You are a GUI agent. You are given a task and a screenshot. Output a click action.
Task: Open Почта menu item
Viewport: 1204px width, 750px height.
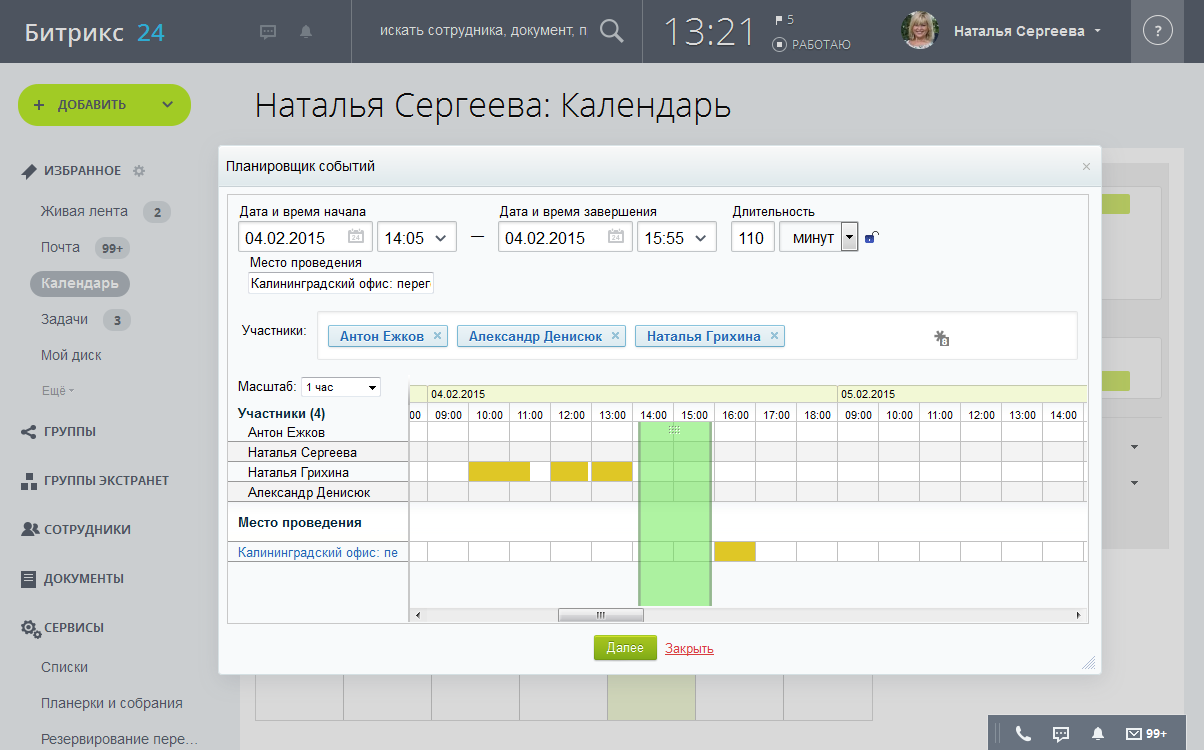point(60,247)
